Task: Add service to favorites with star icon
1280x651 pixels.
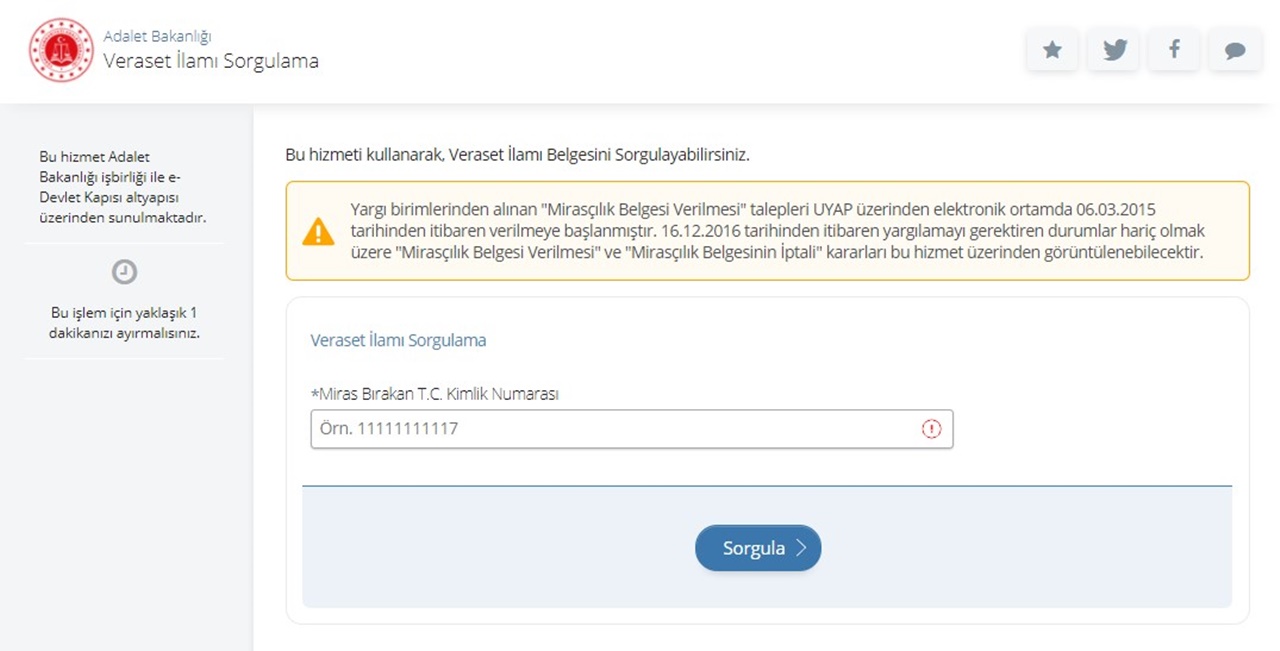Action: click(1052, 50)
